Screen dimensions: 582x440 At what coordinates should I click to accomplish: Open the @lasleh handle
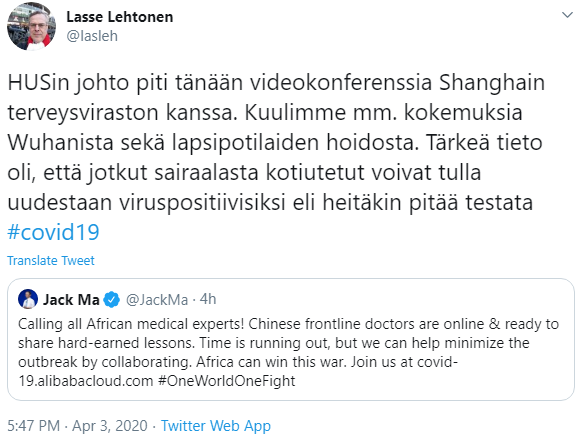(x=92, y=36)
